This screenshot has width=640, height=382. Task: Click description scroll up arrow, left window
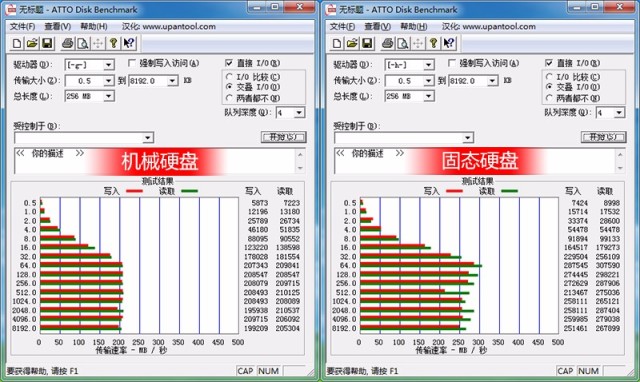coord(300,155)
